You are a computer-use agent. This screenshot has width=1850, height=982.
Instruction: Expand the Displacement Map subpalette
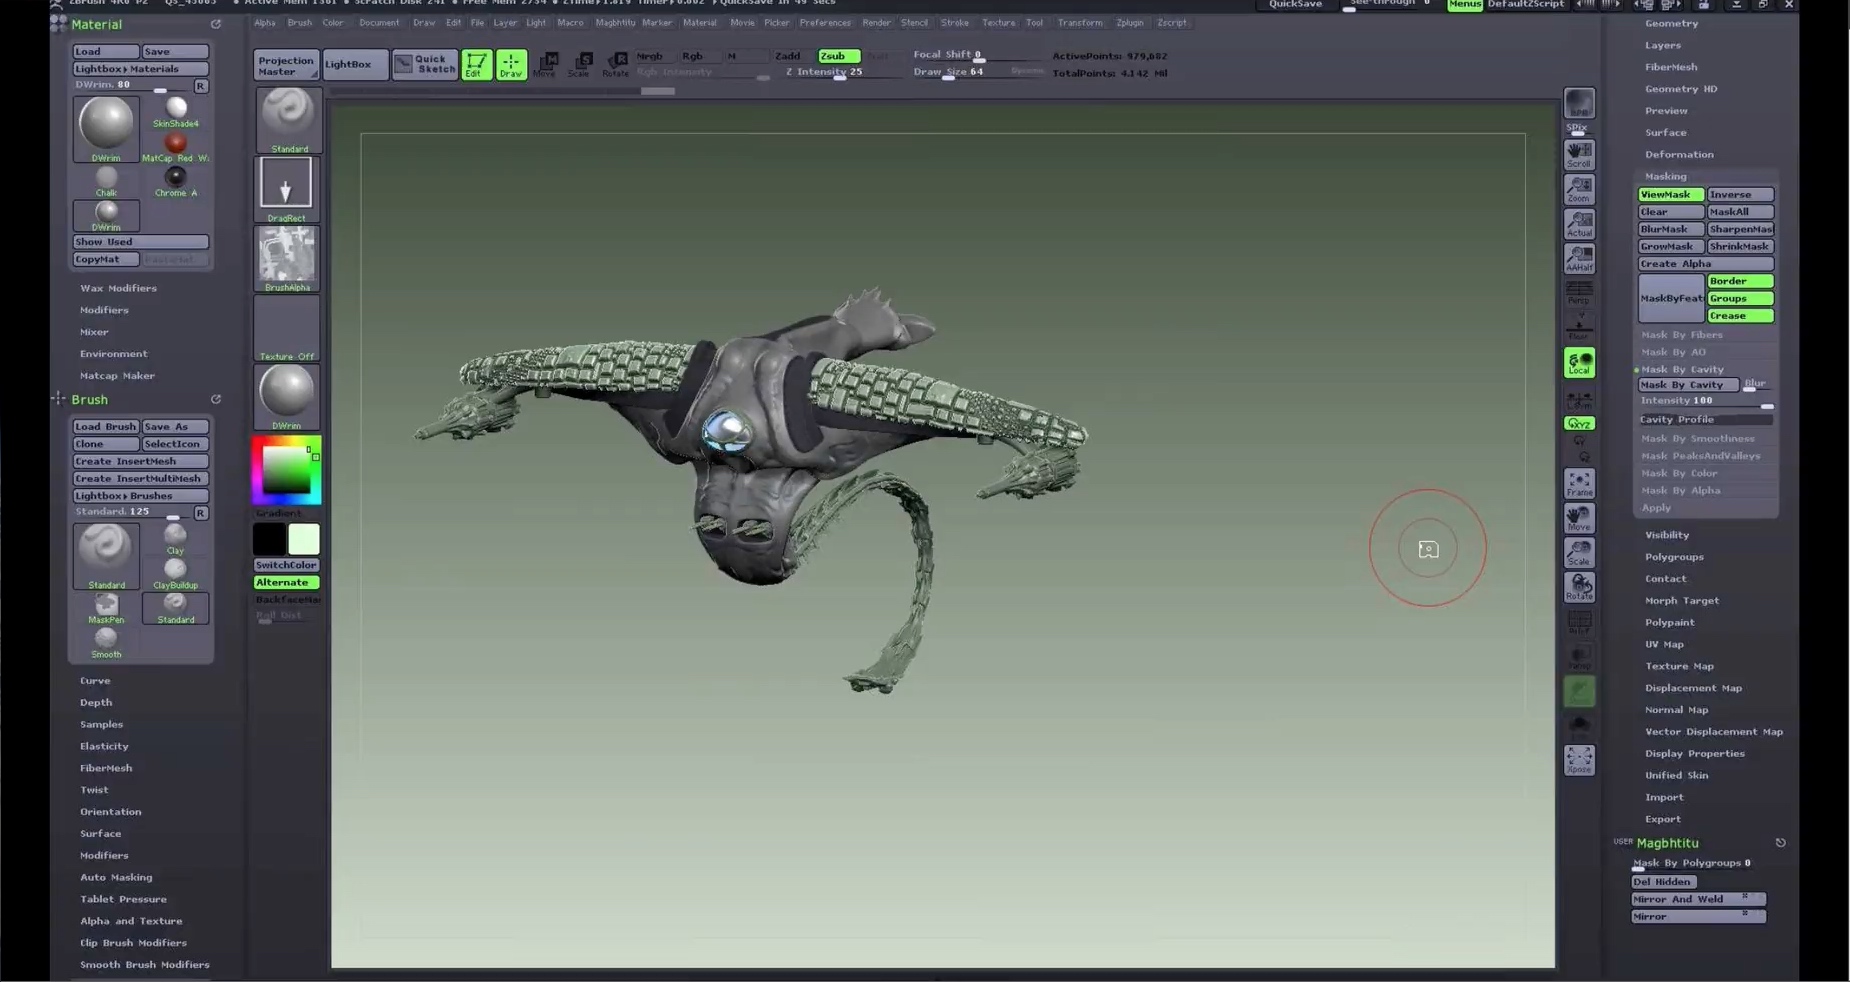tap(1693, 688)
